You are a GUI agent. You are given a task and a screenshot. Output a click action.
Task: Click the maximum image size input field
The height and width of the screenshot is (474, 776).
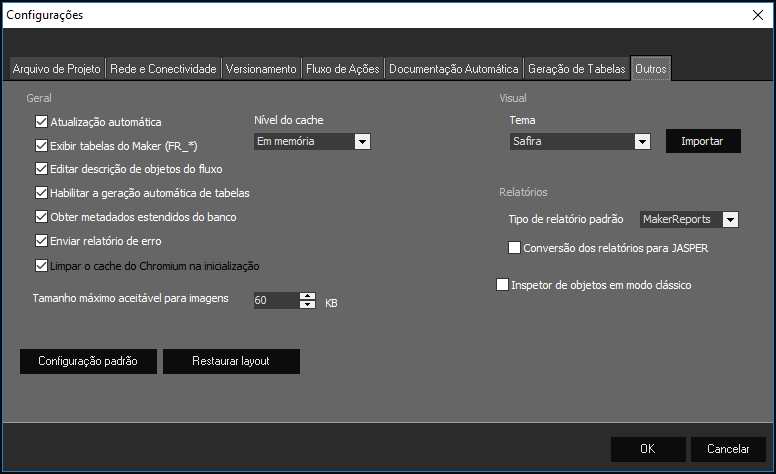(x=275, y=300)
